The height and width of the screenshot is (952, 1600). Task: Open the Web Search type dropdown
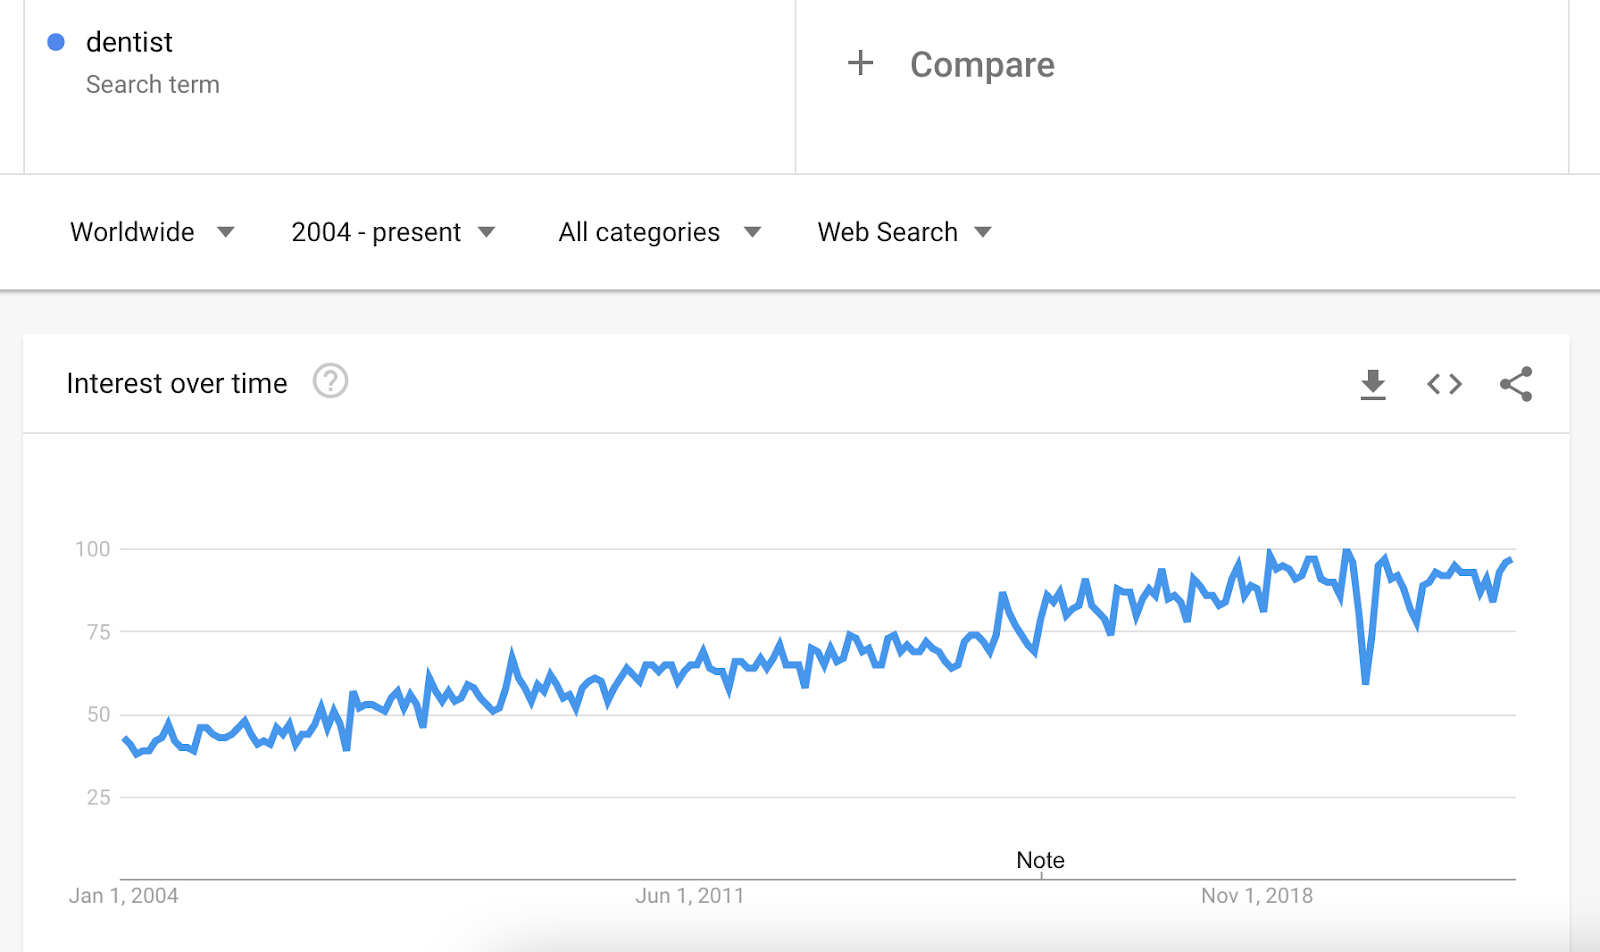coord(904,232)
